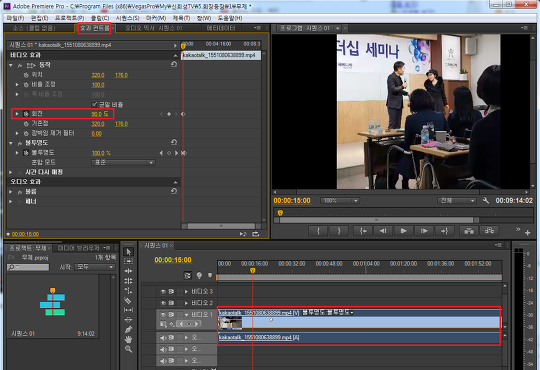This screenshot has width=540, height=370.
Task: Select the Slide tool
Action: (x=128, y=320)
